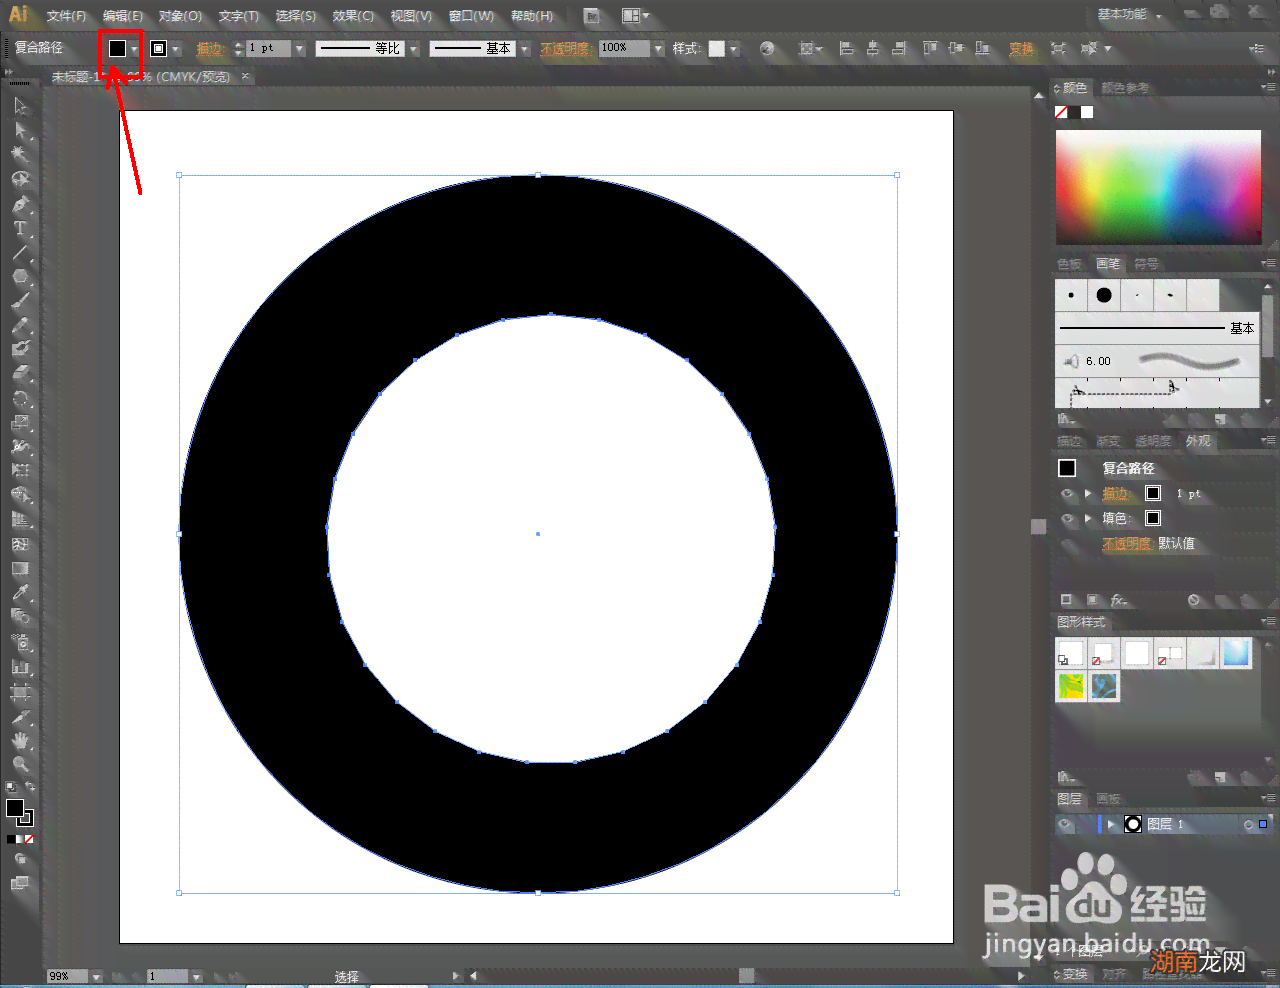Select the Gradient tool
Image resolution: width=1280 pixels, height=988 pixels.
tap(20, 569)
